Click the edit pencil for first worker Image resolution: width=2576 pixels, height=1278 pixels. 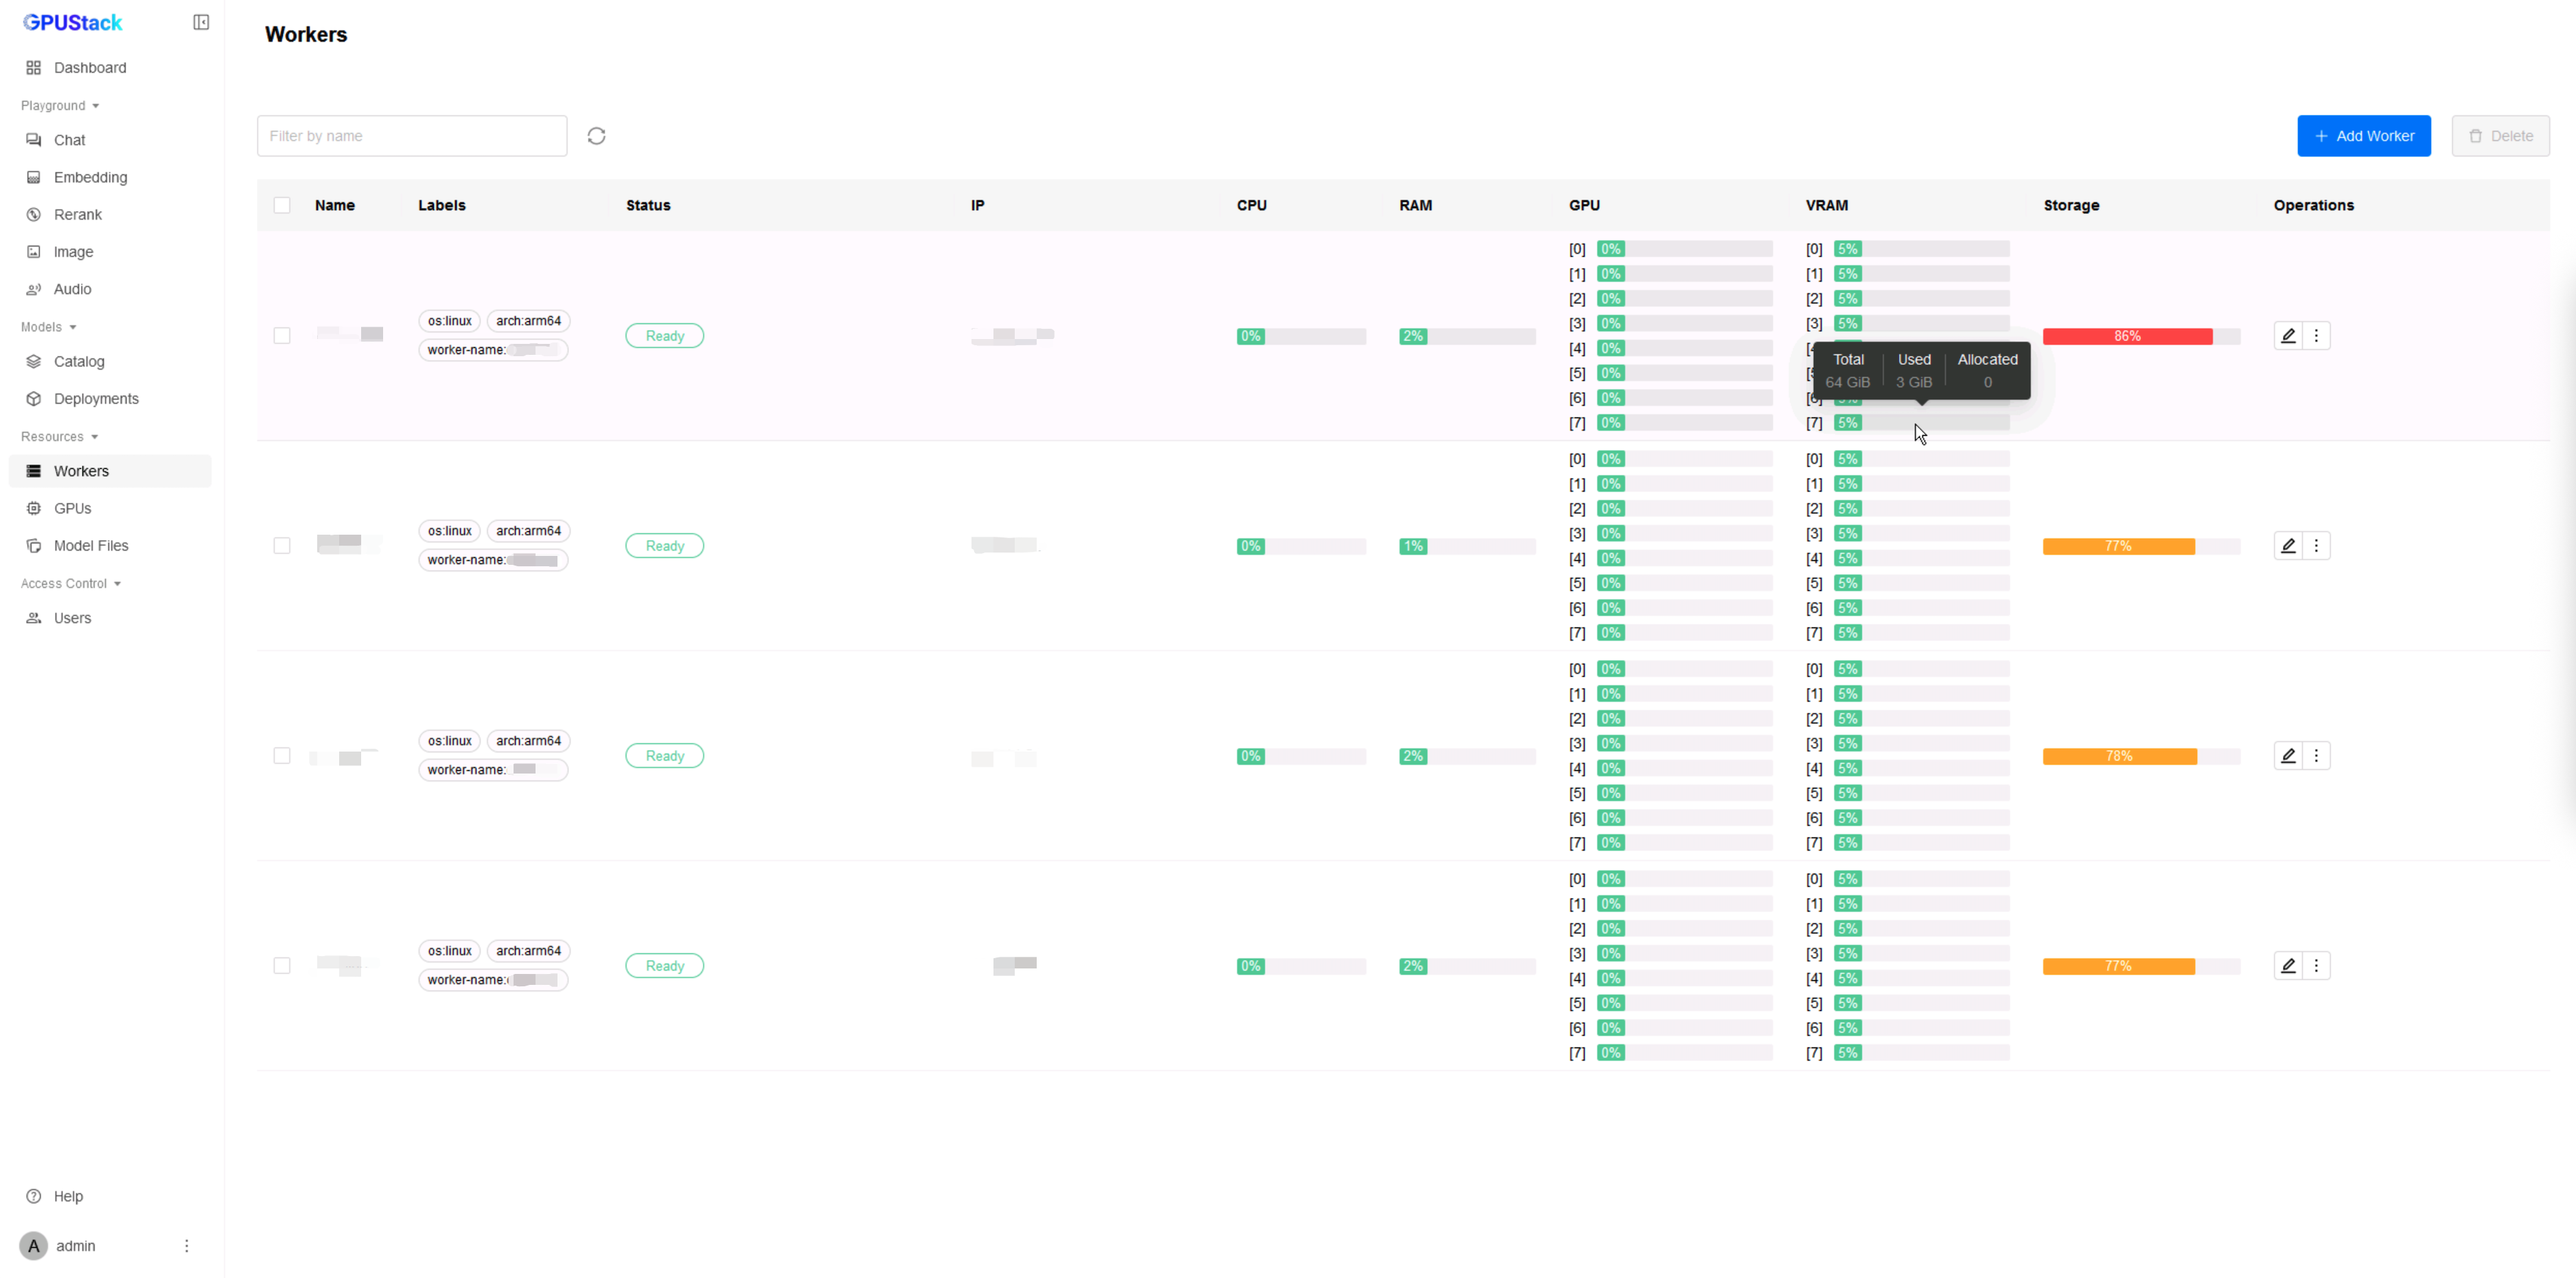pyautogui.click(x=2288, y=336)
